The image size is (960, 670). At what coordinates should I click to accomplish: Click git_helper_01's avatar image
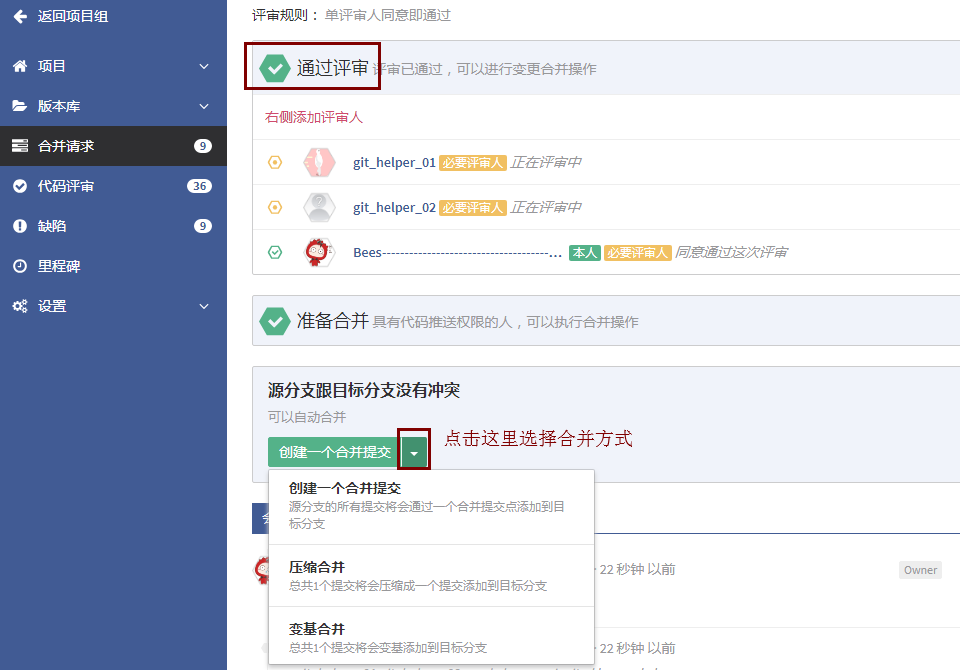(x=319, y=162)
